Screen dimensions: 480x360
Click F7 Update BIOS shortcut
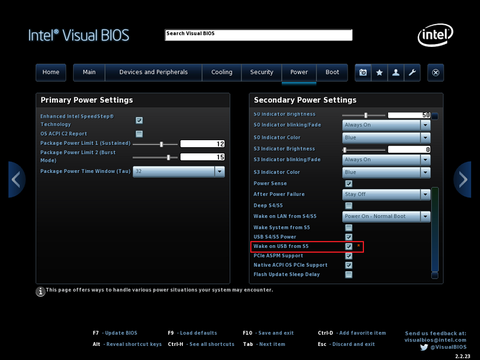point(115,333)
